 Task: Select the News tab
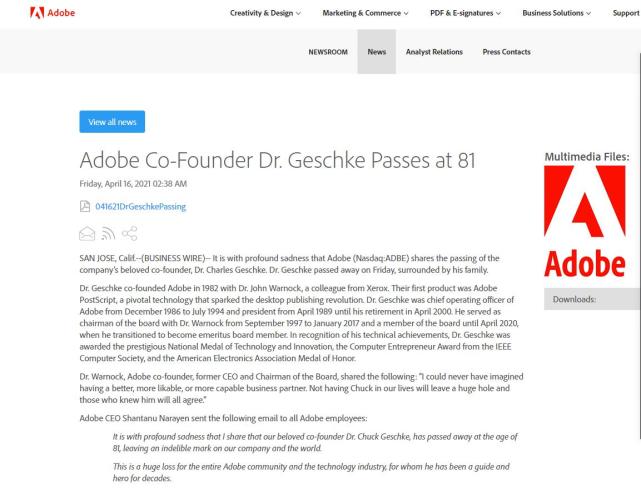point(377,52)
